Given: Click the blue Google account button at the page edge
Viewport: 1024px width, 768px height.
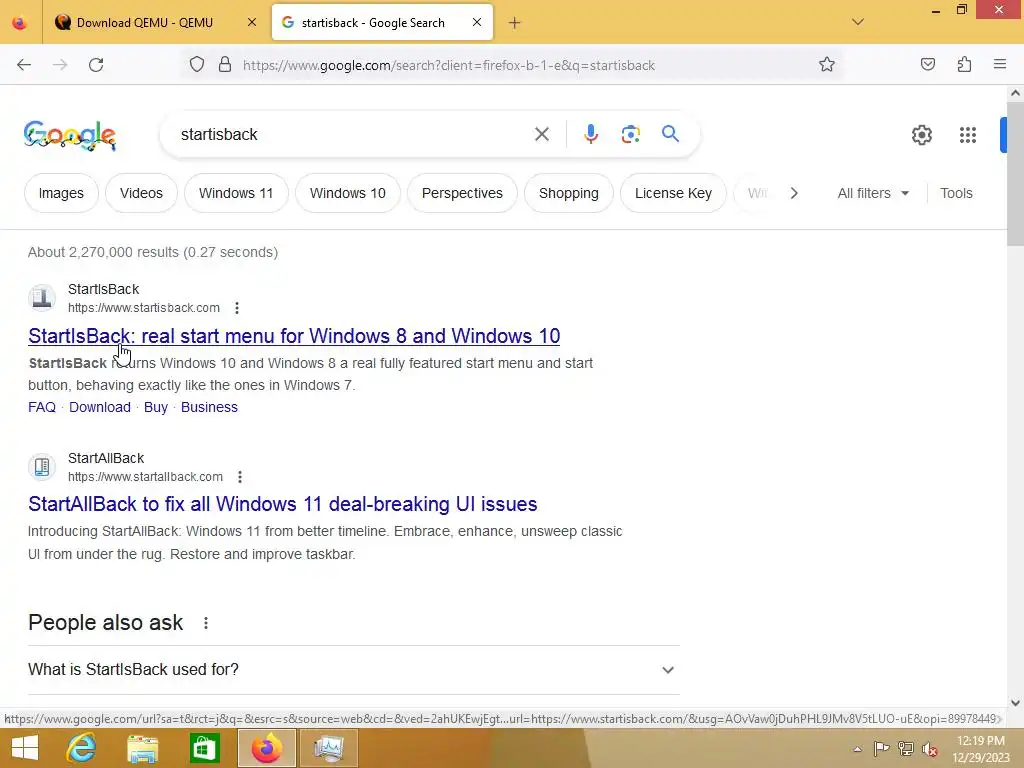Looking at the screenshot, I should coord(1003,135).
